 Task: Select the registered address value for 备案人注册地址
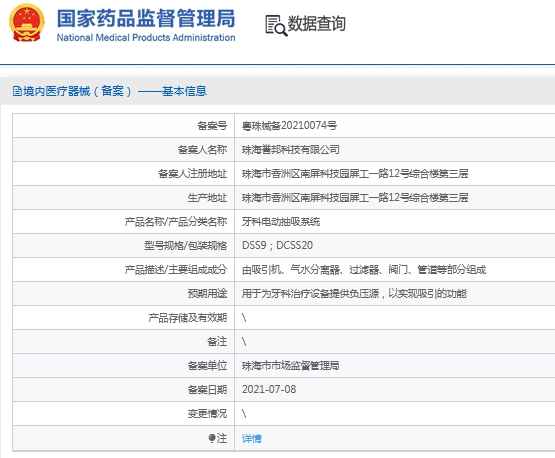355,174
